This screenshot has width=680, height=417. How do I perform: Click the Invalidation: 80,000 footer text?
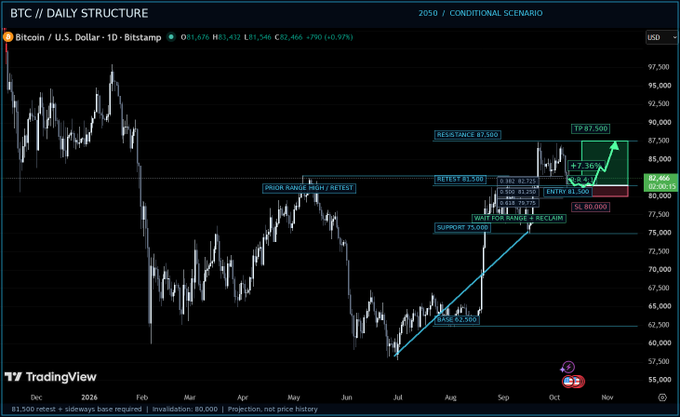(185, 409)
